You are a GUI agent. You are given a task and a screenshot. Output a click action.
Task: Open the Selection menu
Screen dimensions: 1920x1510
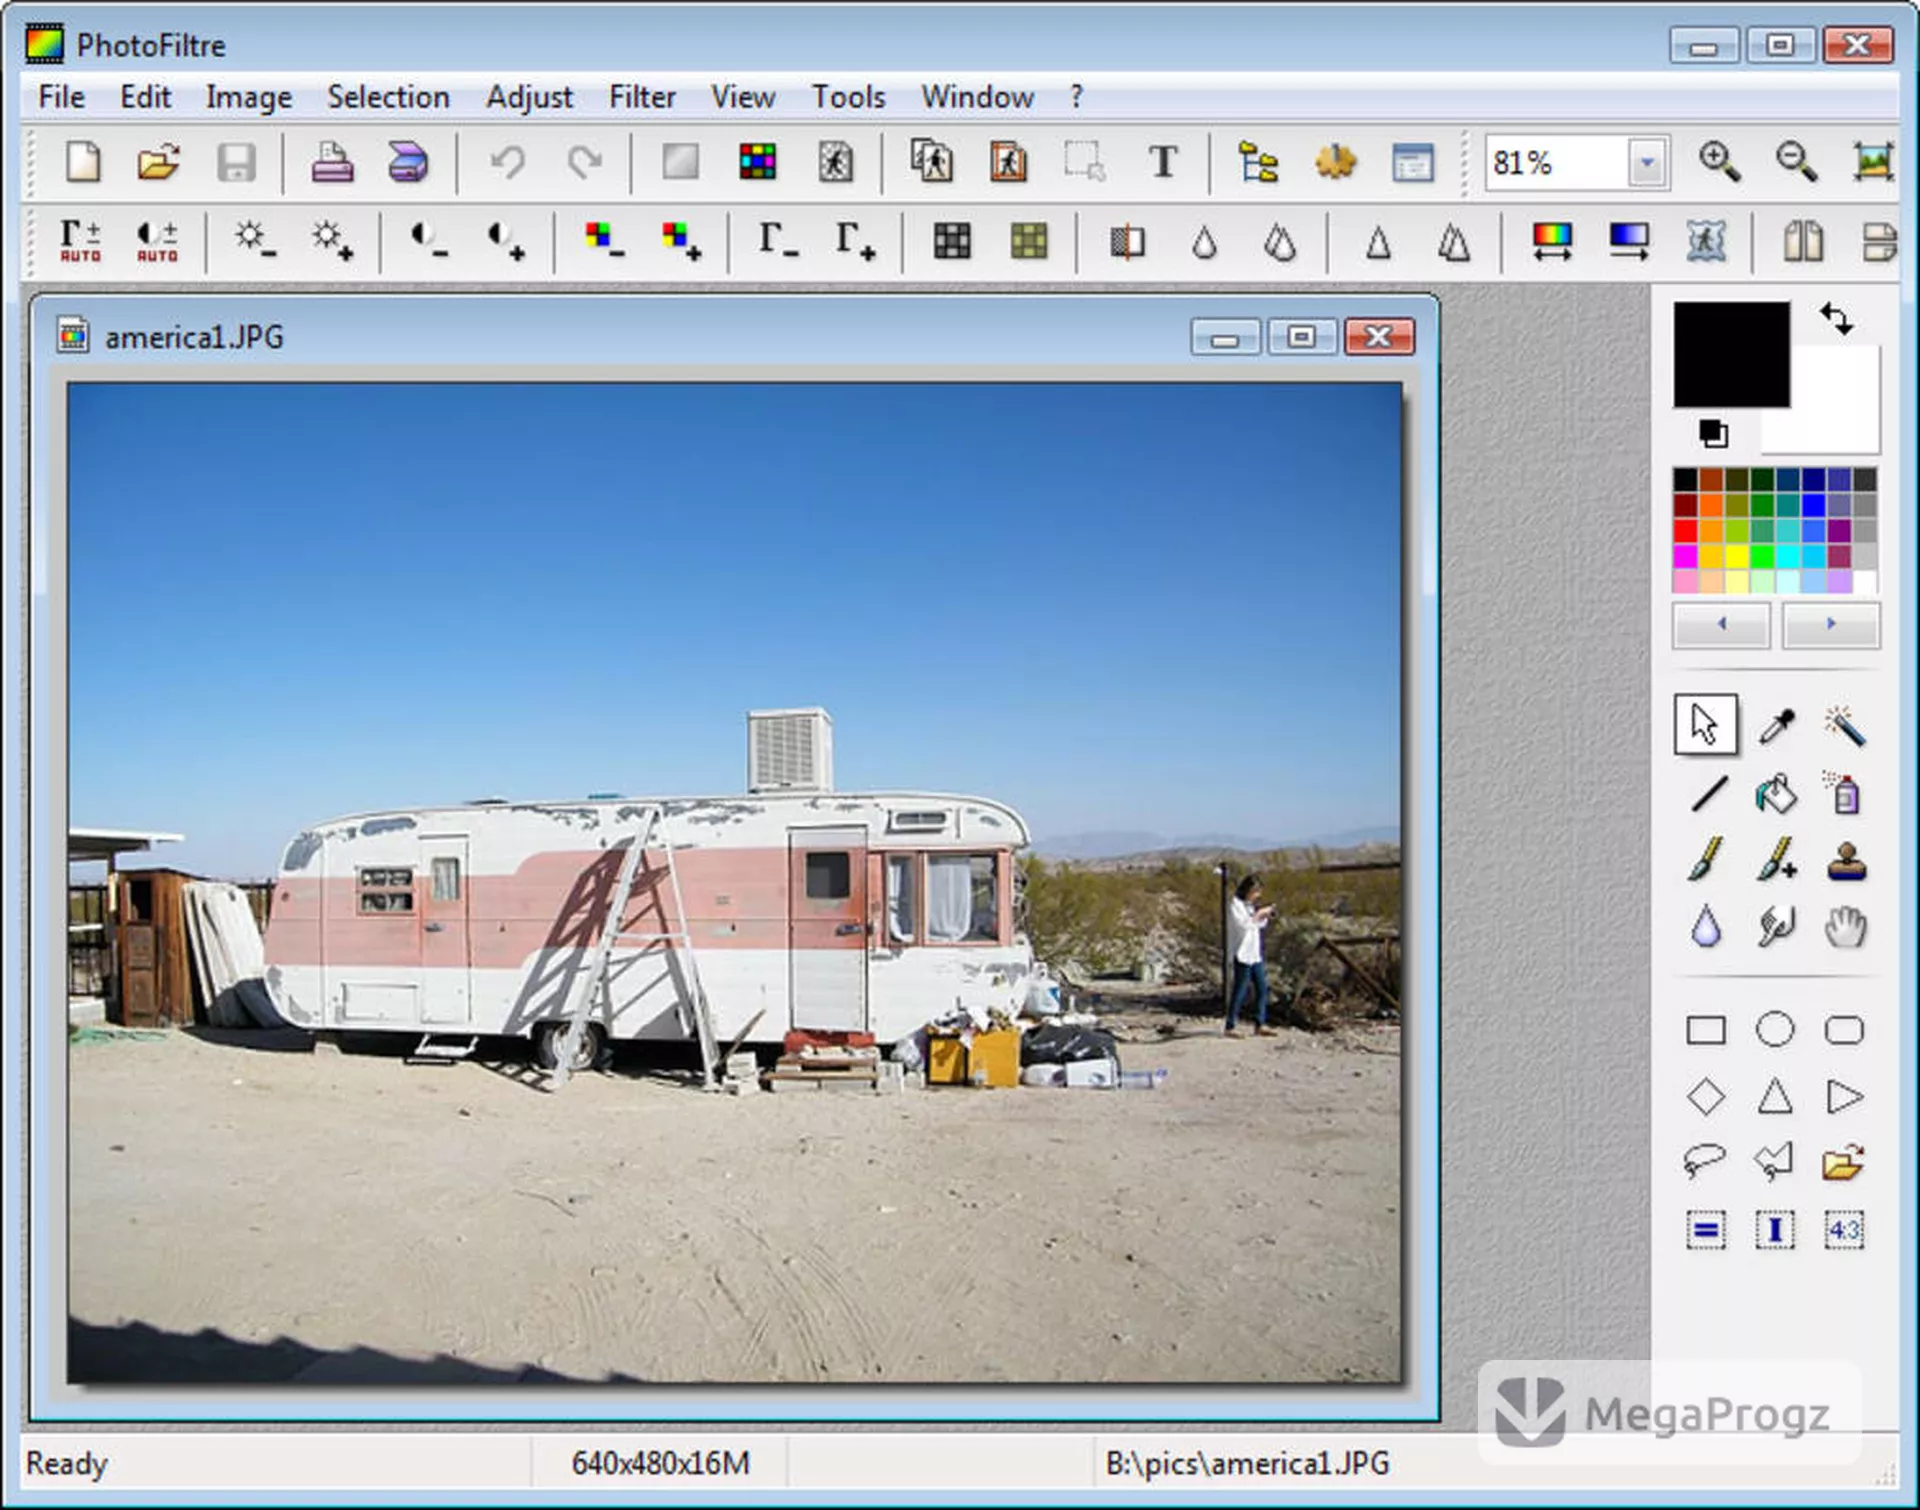(x=389, y=97)
